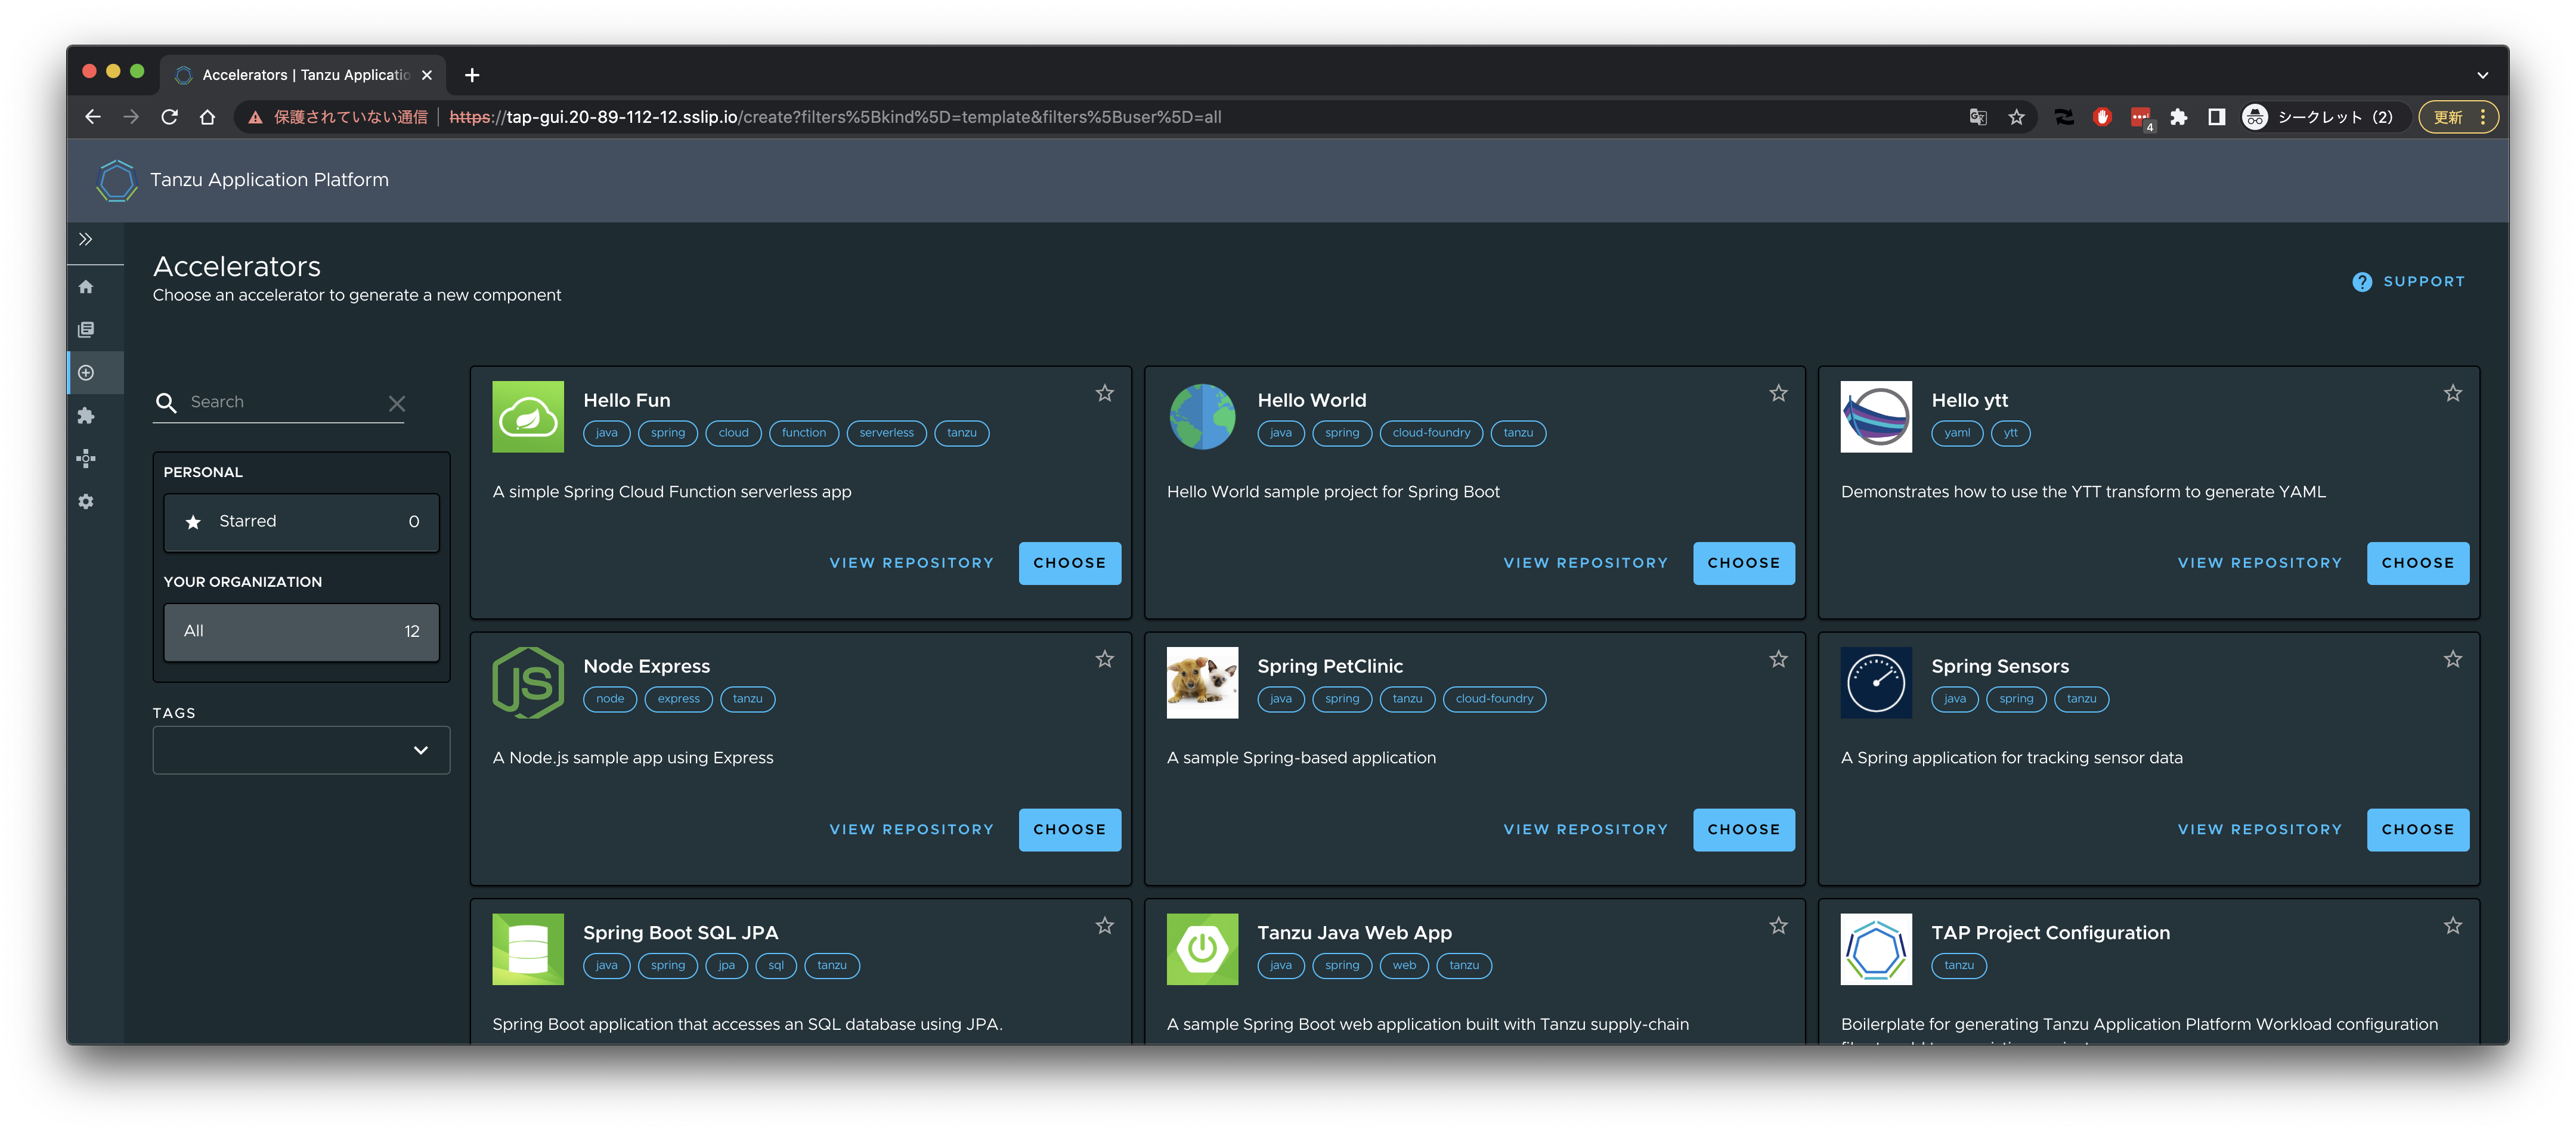Choose the Hello Fun accelerator
This screenshot has width=2576, height=1133.
1069,563
